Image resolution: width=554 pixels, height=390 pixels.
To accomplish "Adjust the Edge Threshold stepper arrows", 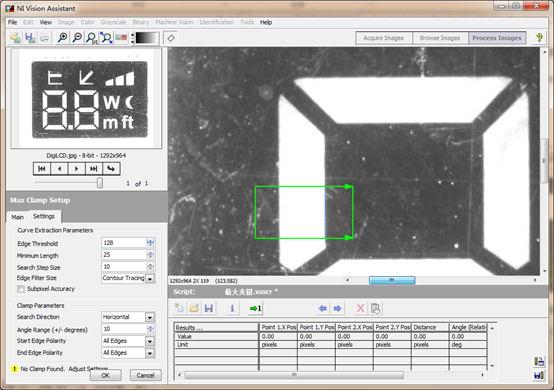I will point(150,242).
